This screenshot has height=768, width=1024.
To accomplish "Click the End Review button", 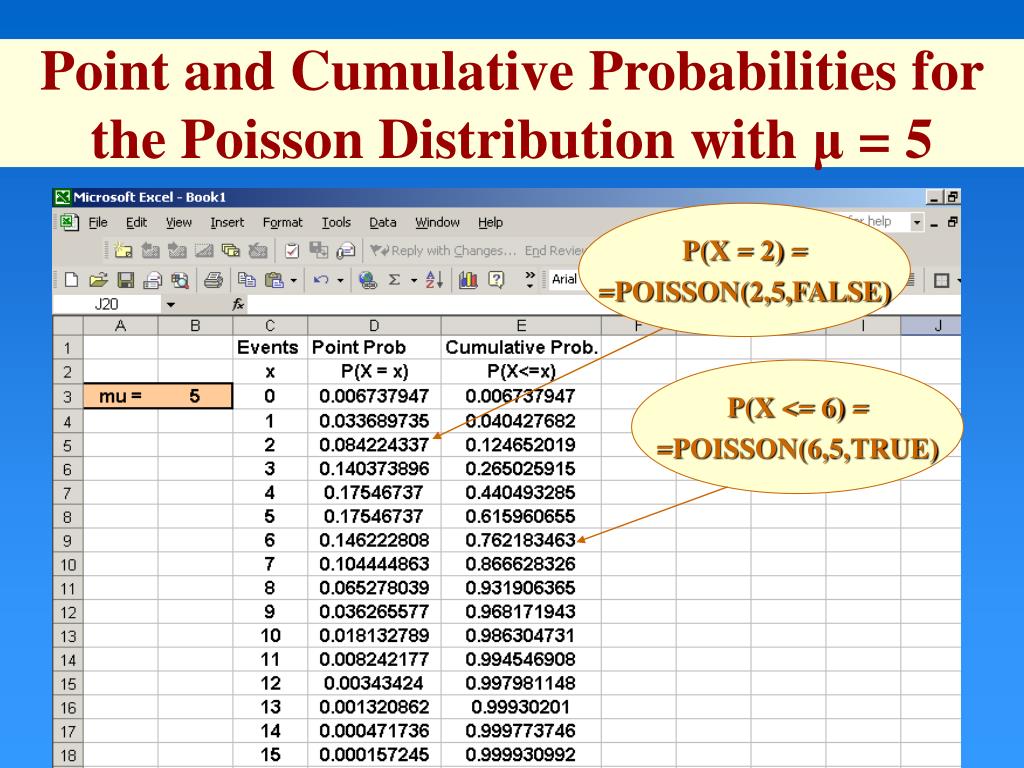I will coord(554,251).
